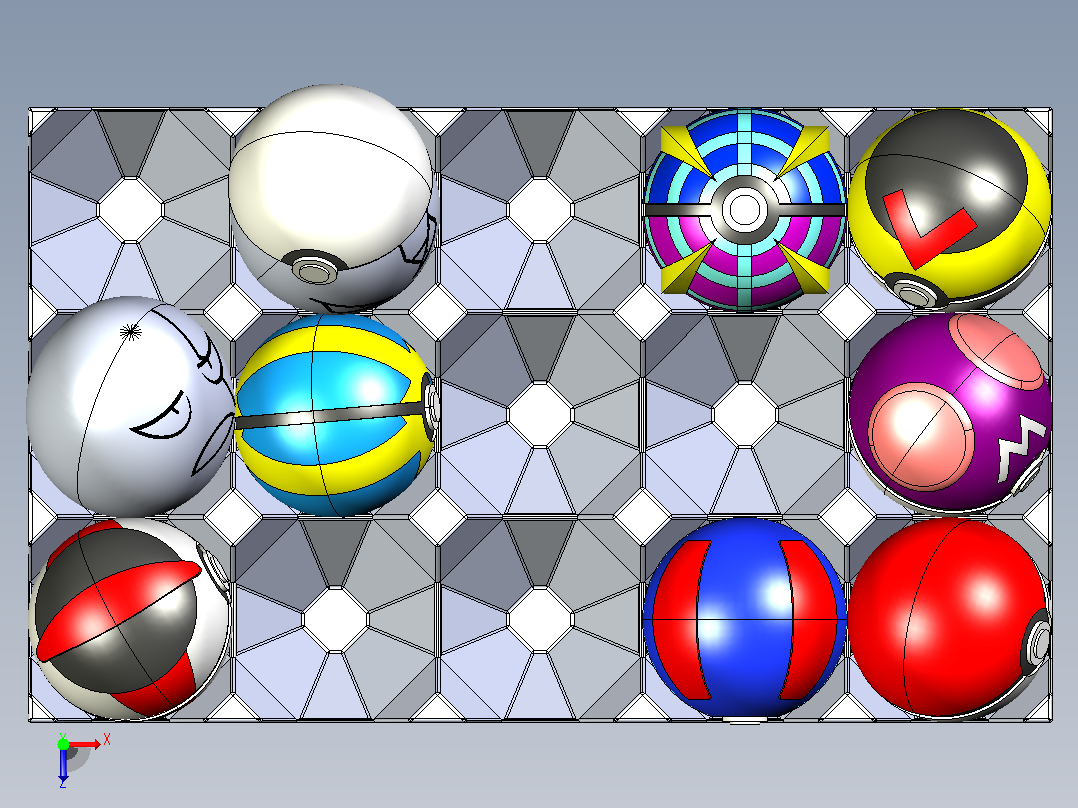This screenshot has width=1078, height=808.
Task: Select the black ball with the red band
Action: click(129, 619)
